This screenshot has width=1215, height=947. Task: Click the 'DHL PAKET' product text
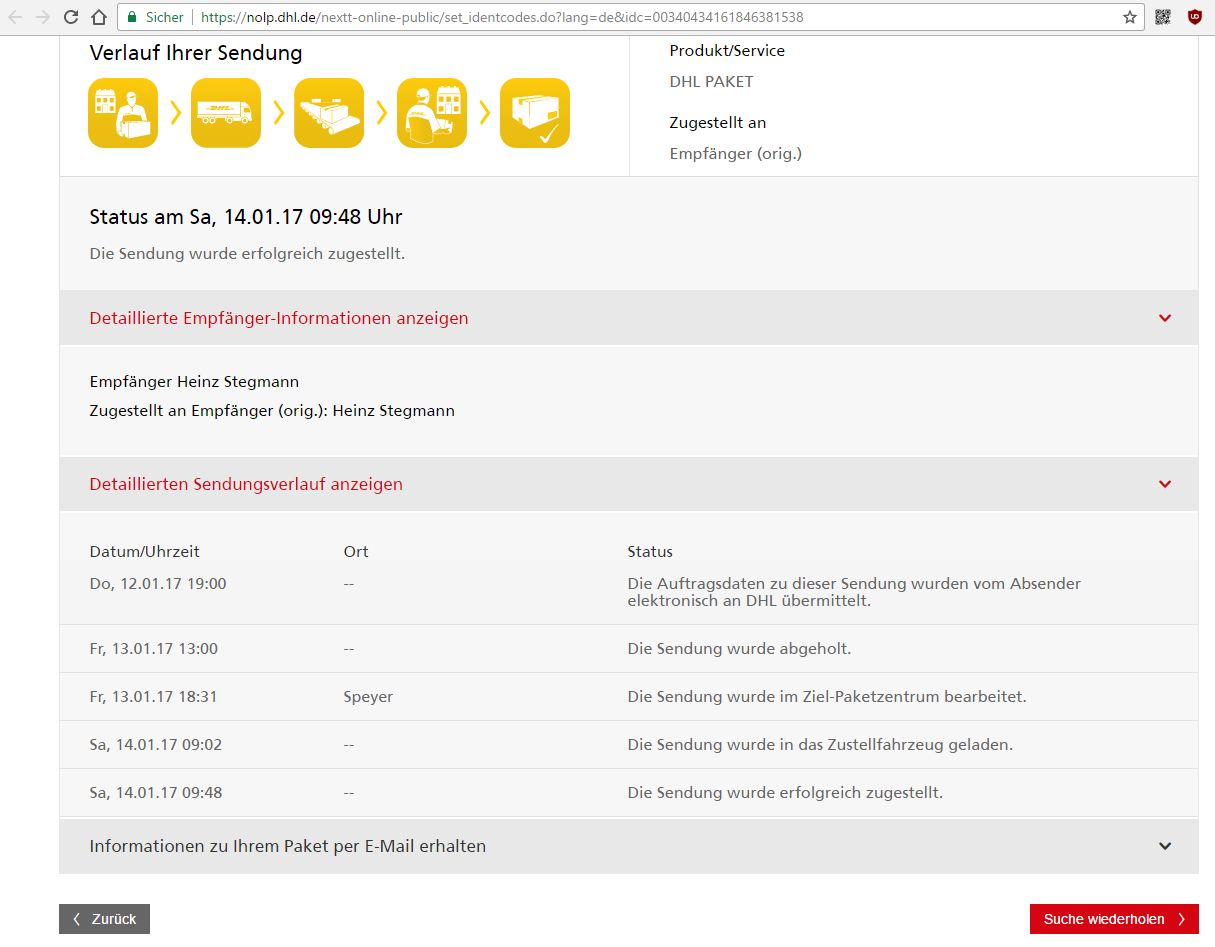tap(711, 82)
